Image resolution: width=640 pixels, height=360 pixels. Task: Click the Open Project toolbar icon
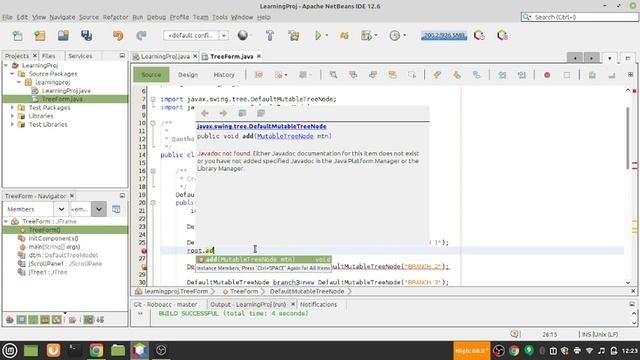pos(63,36)
